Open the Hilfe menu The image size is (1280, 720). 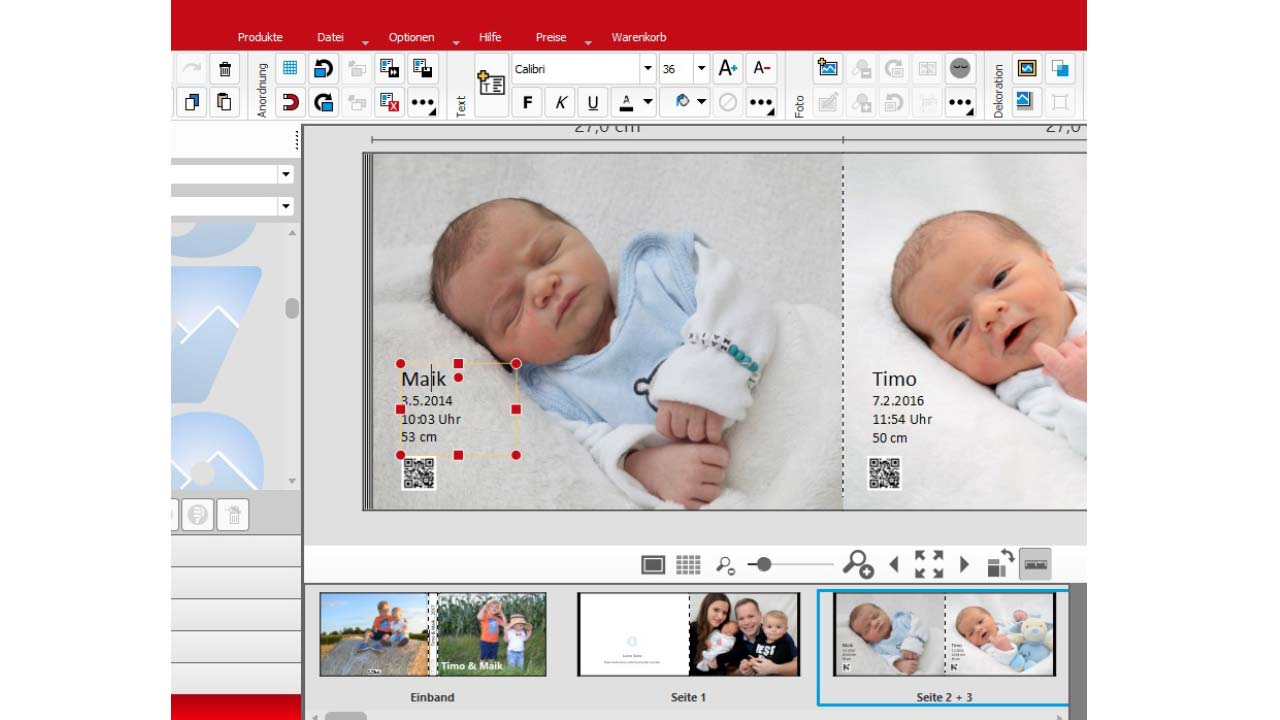pyautogui.click(x=490, y=37)
